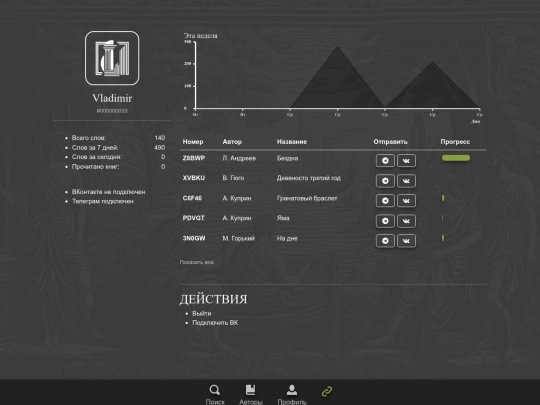The height and width of the screenshot is (405, 540).
Task: Click Выйти to log out
Action: (x=201, y=313)
